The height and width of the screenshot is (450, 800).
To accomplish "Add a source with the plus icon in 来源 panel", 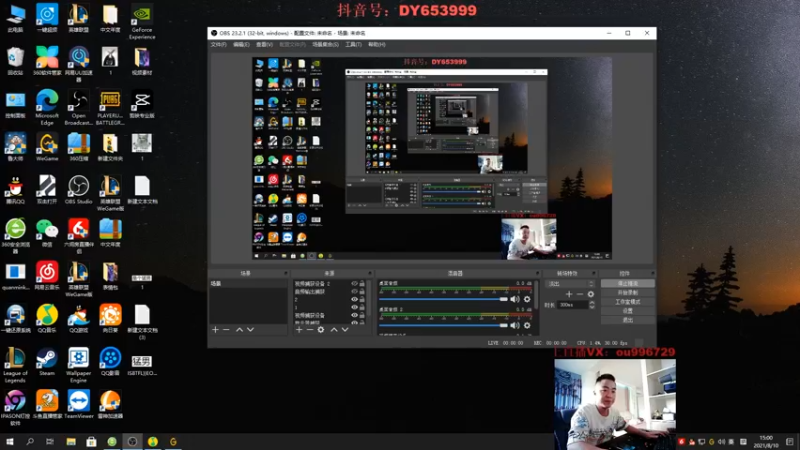I will point(299,330).
